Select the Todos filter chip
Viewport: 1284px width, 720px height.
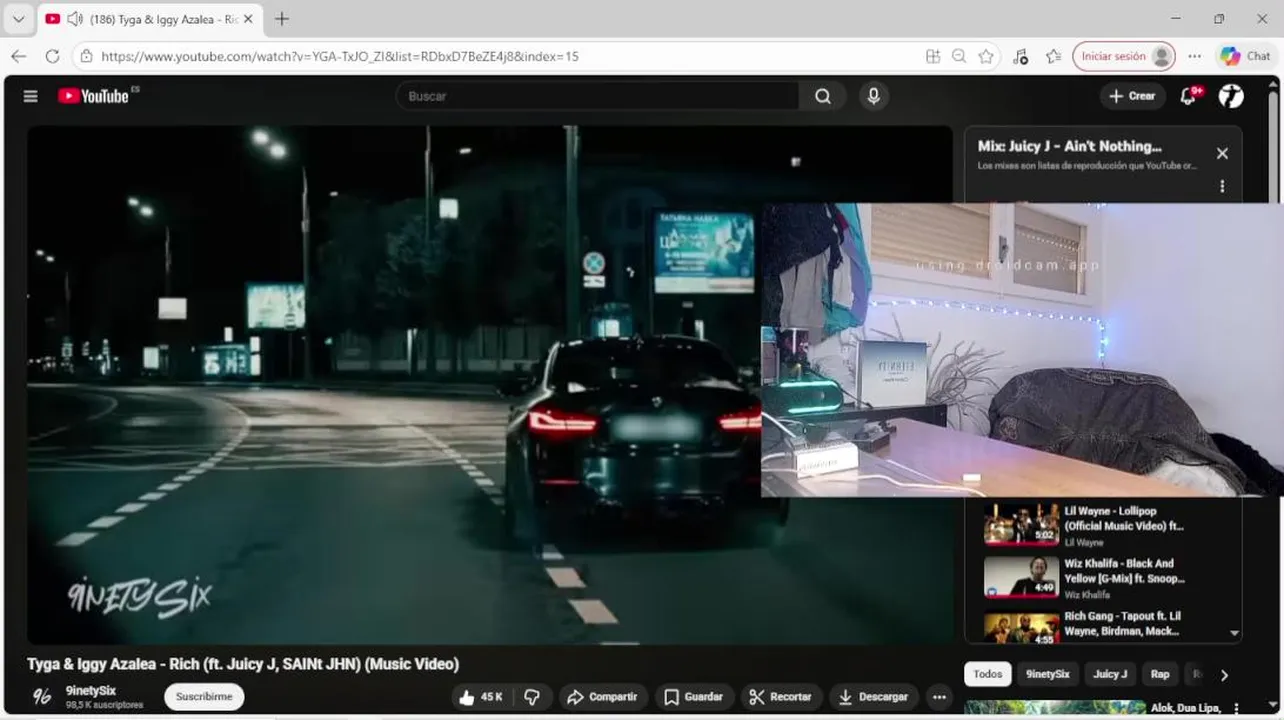[x=988, y=674]
